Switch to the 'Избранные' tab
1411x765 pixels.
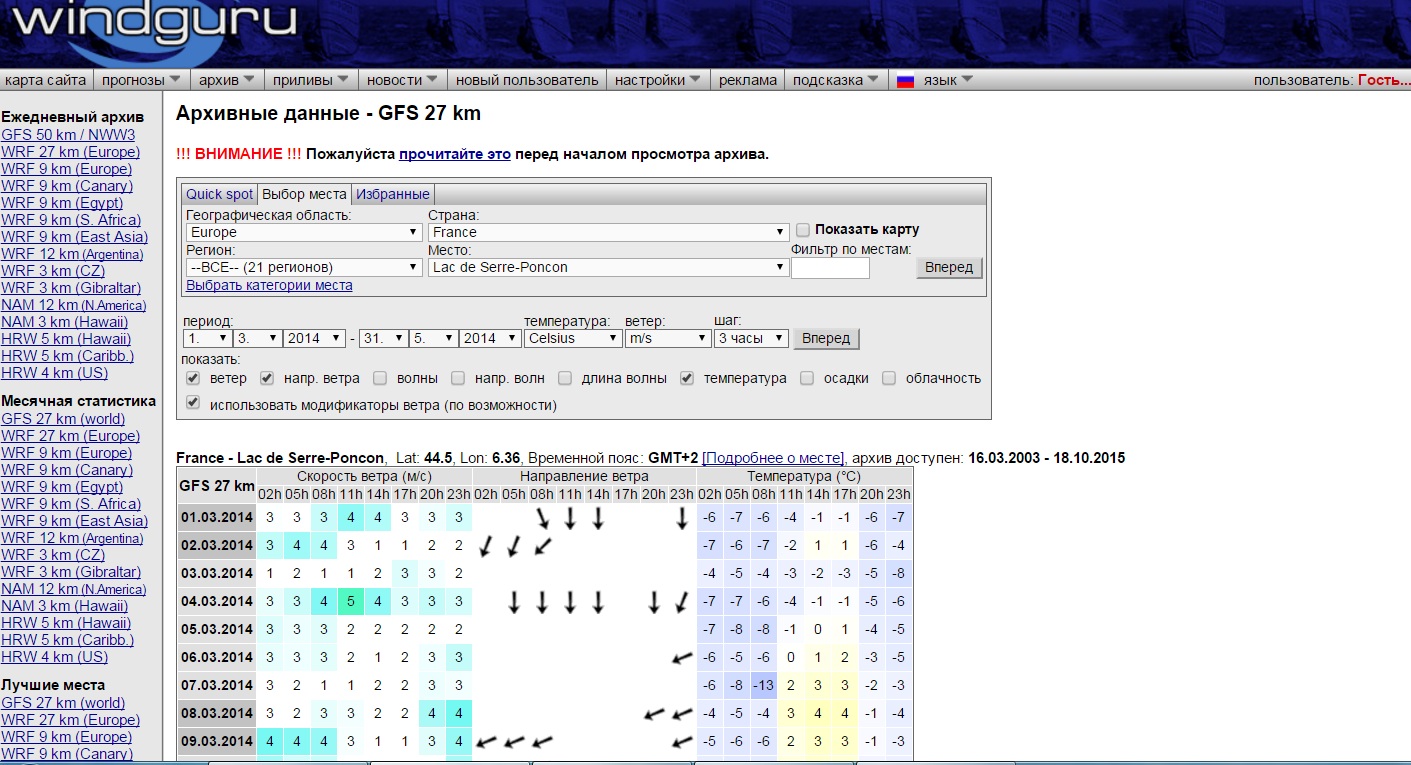pyautogui.click(x=393, y=194)
